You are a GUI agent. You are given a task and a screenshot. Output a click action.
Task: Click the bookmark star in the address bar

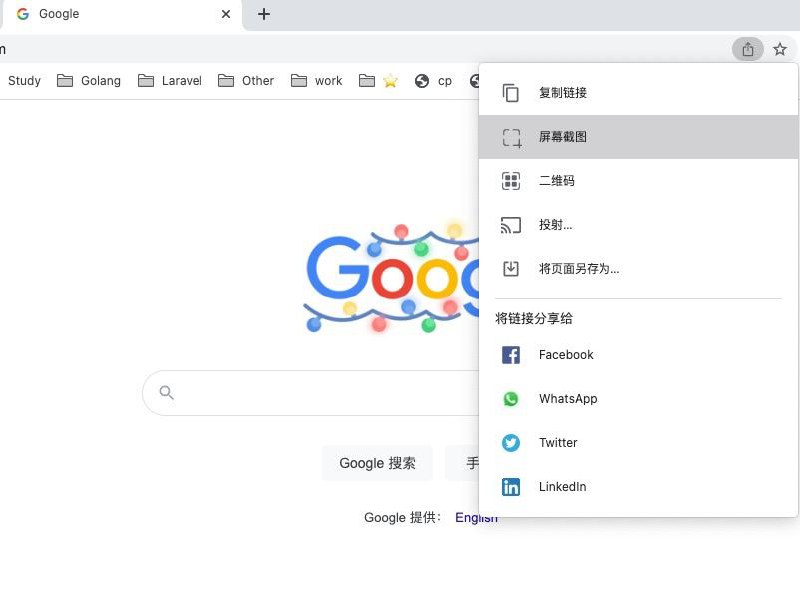[x=780, y=48]
